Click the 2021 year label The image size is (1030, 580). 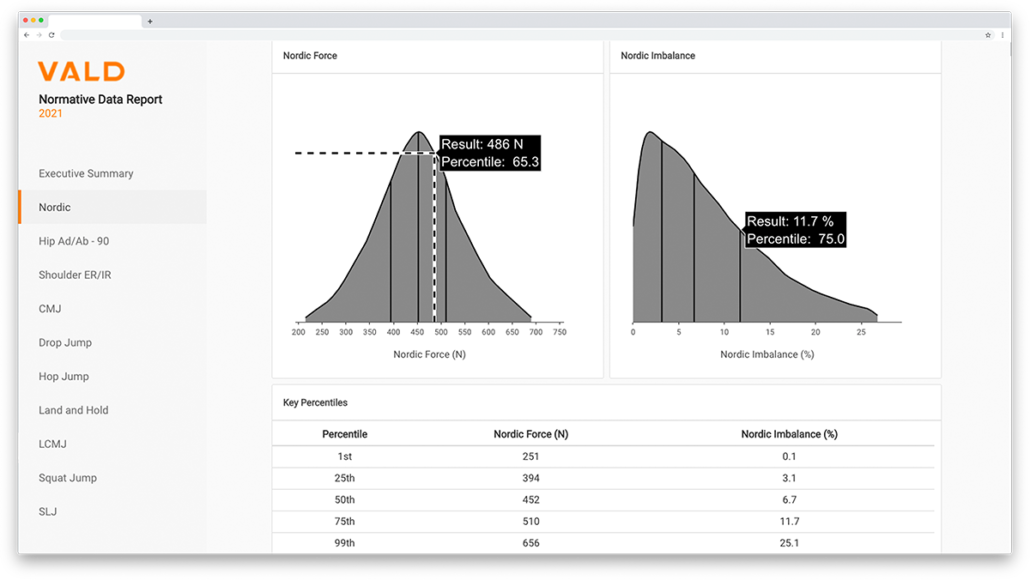coord(51,114)
